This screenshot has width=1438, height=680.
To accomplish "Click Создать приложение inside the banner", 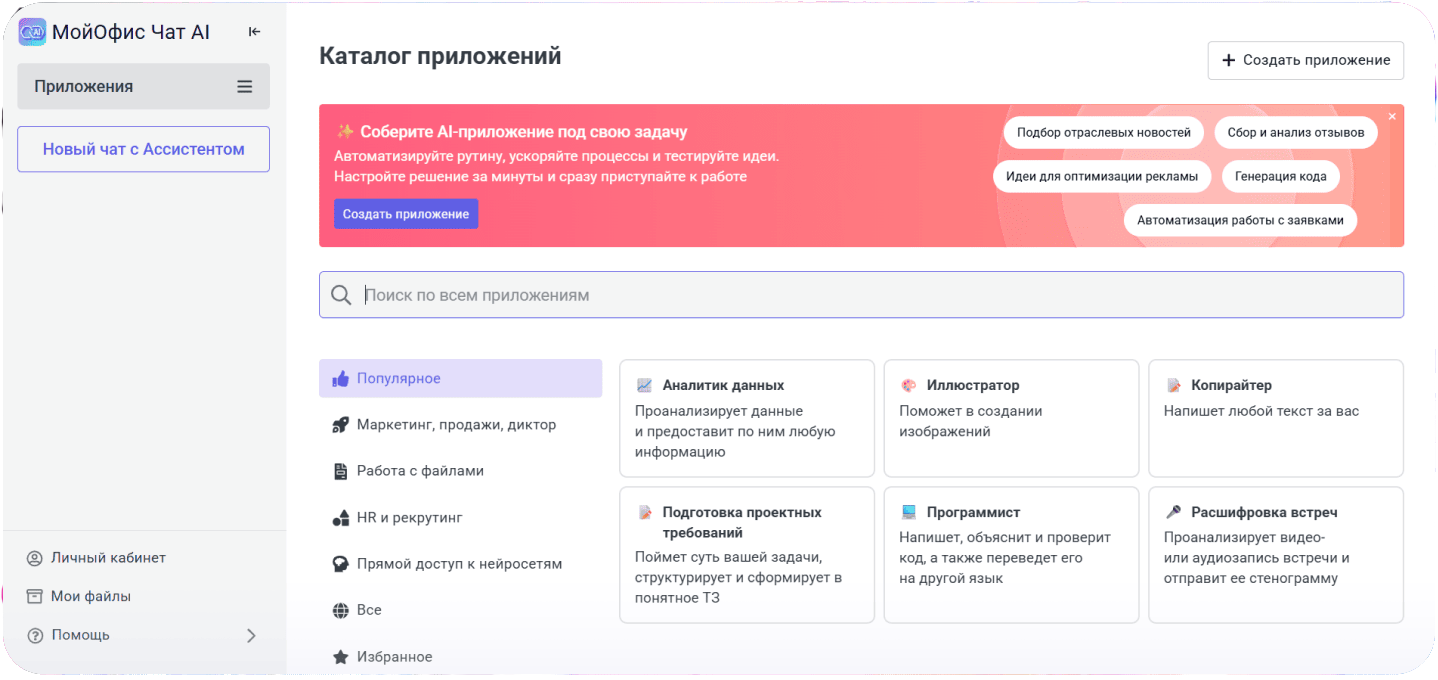I will coord(405,214).
